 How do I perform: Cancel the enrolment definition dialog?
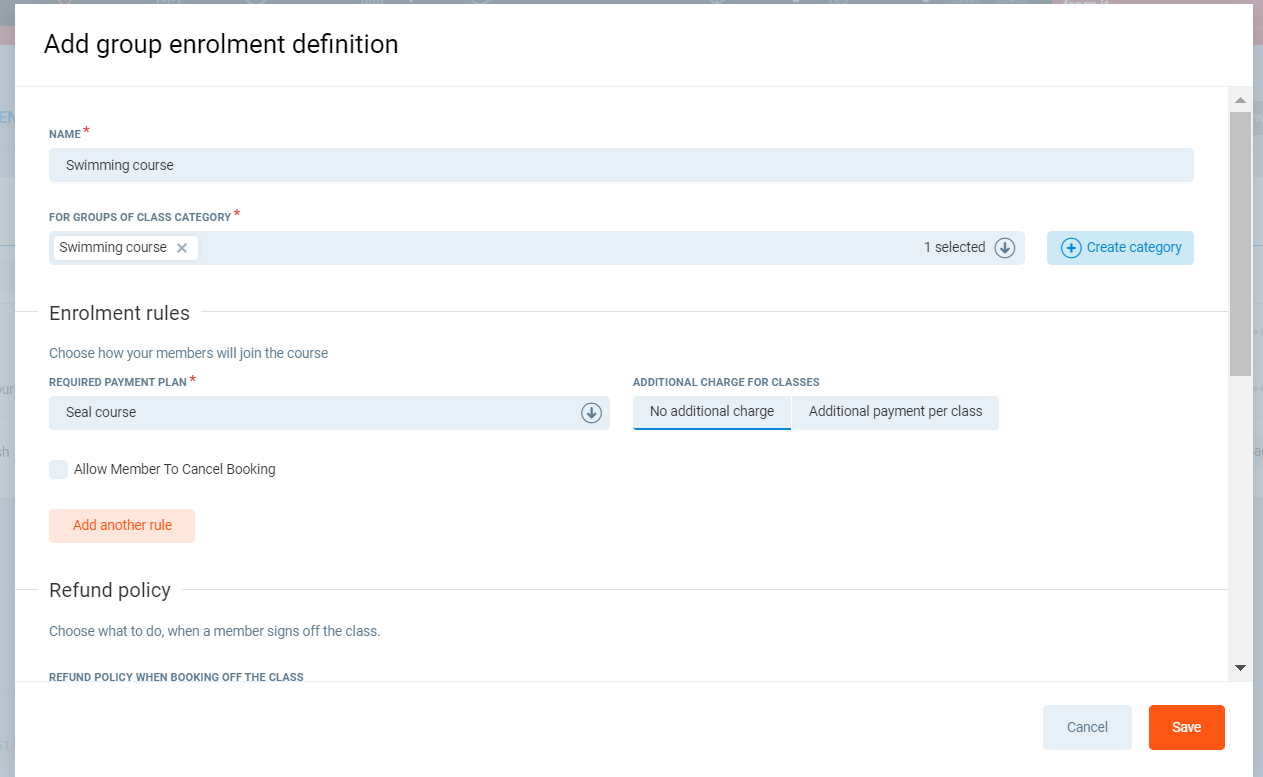1087,727
